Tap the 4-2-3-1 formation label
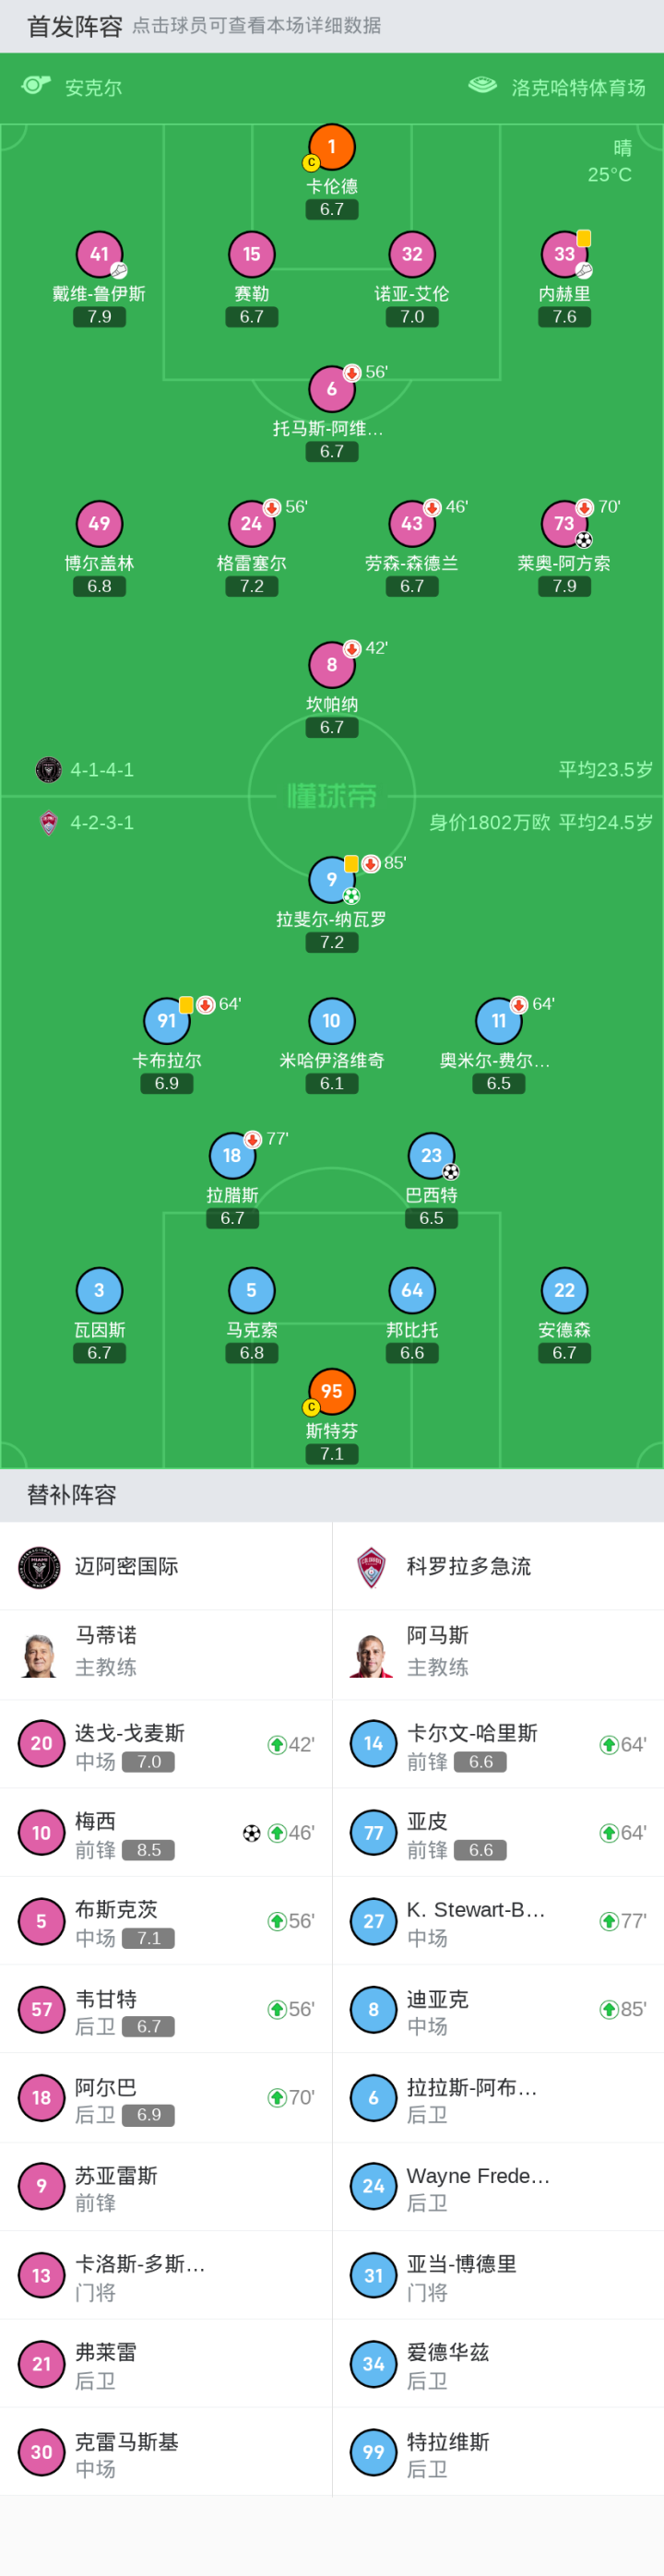 coord(101,823)
